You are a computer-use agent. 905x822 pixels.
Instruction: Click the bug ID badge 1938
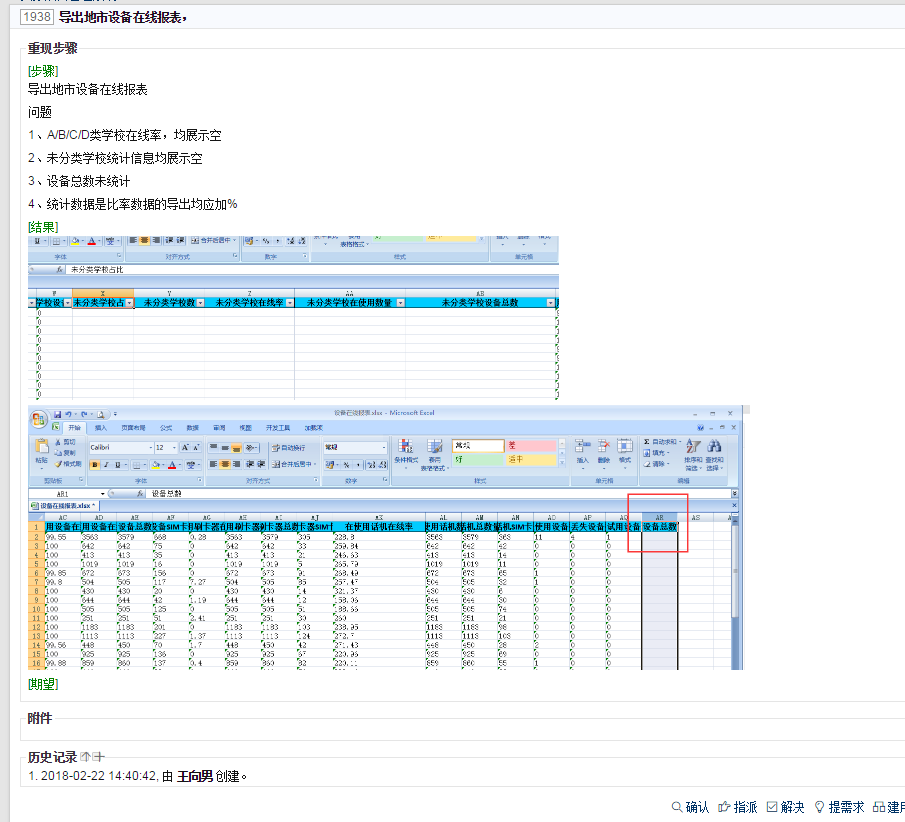(x=37, y=17)
